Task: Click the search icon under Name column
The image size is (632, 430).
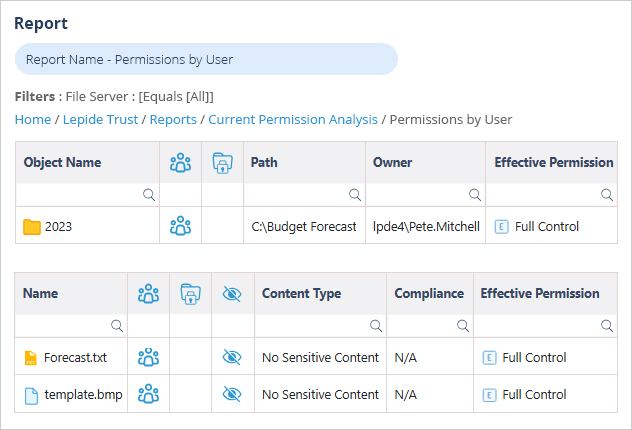Action: 117,326
